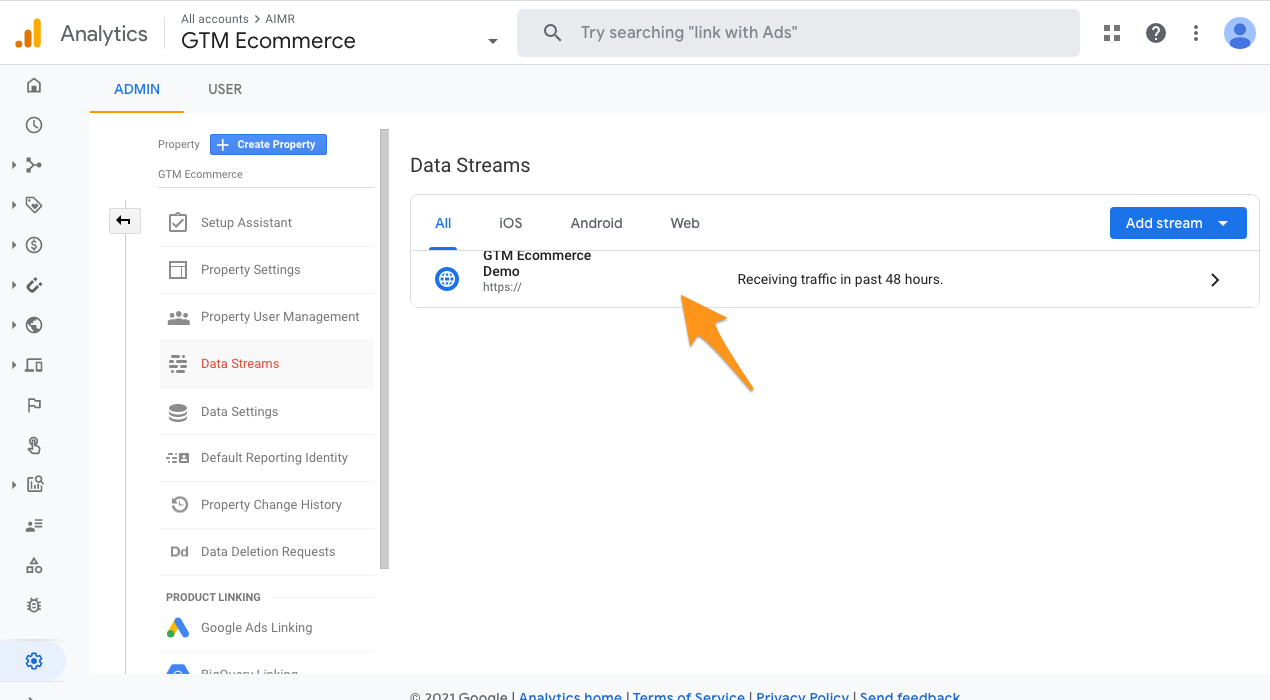1270x700 pixels.
Task: Select the All streams tab
Action: click(443, 223)
